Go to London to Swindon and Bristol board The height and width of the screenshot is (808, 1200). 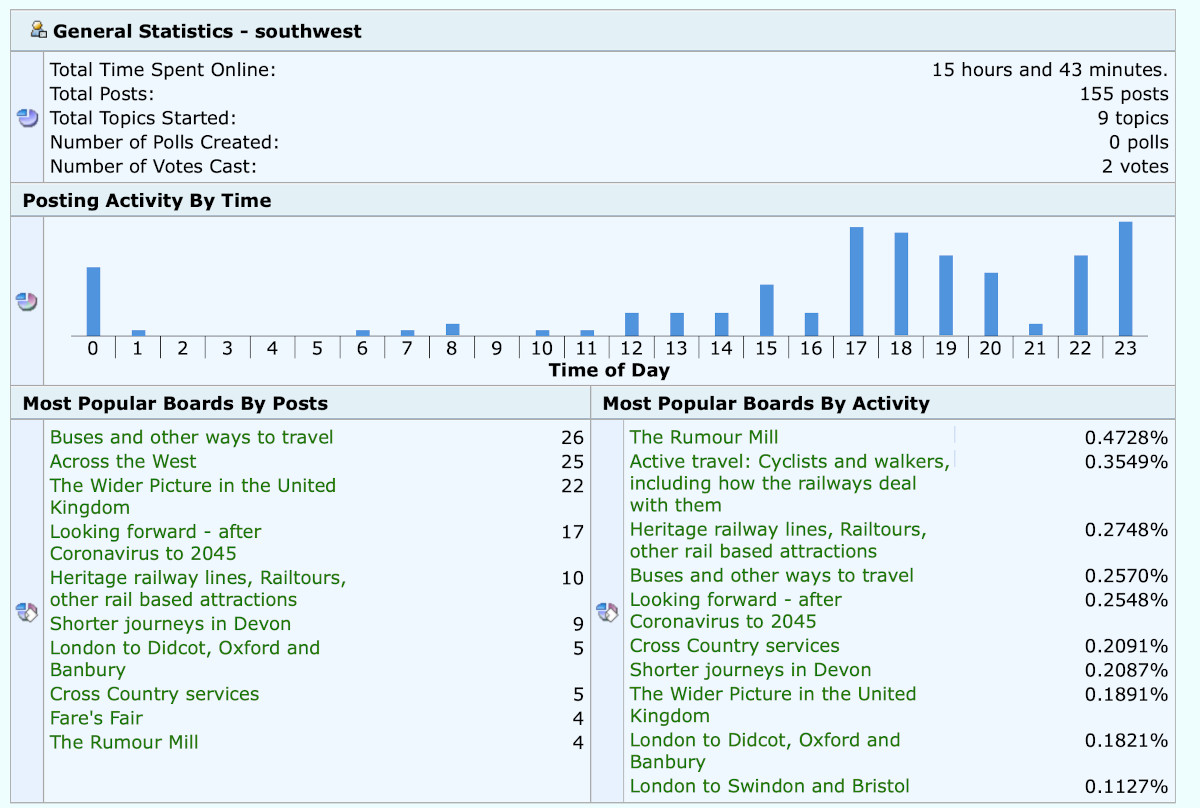tap(769, 786)
